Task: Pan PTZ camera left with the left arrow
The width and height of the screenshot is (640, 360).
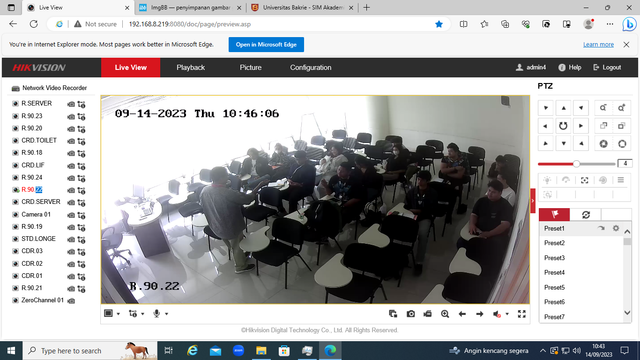Action: tap(546, 126)
